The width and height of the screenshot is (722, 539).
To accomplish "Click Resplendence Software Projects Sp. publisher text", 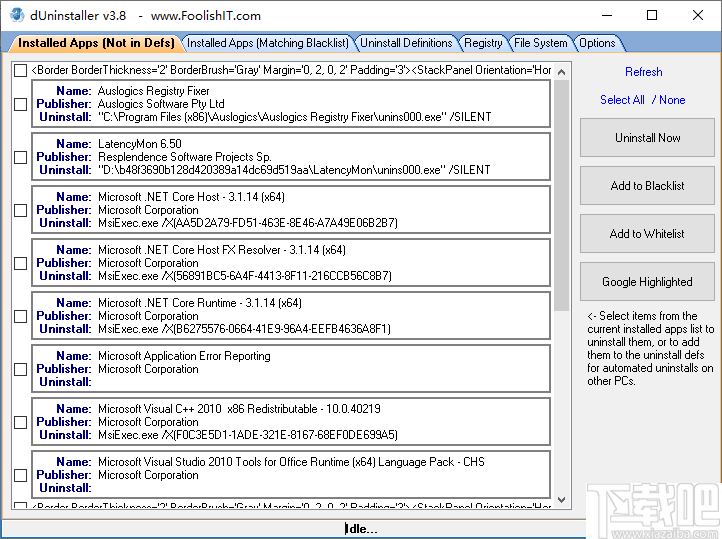I will 185,157.
